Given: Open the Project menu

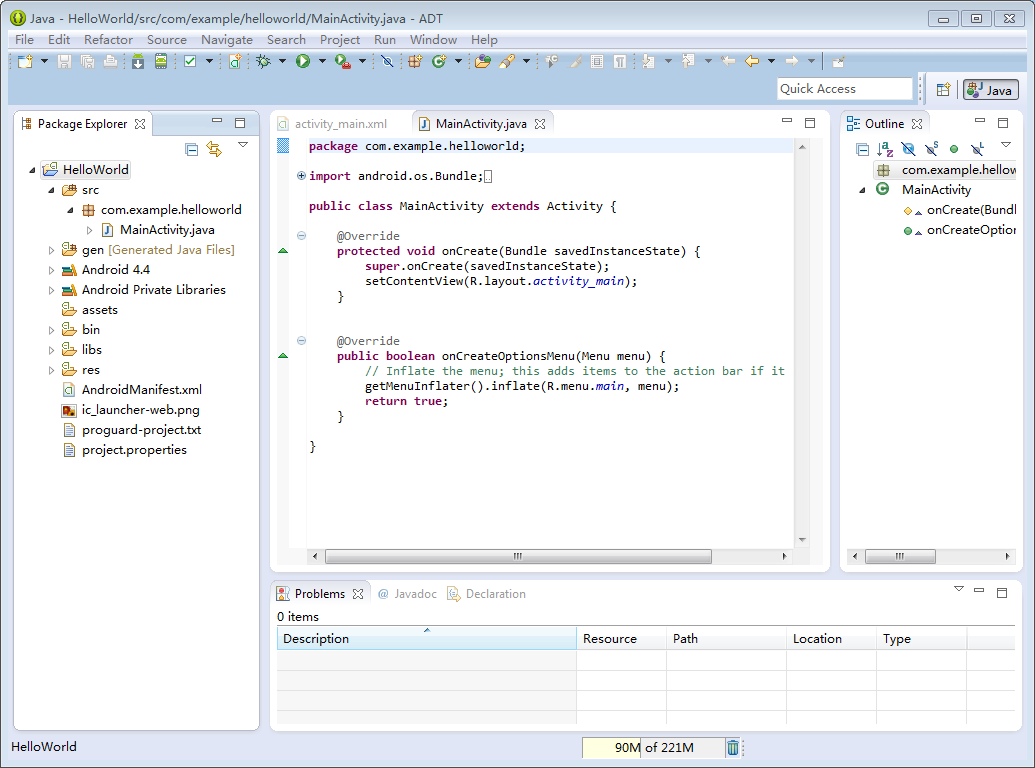Looking at the screenshot, I should tap(339, 40).
